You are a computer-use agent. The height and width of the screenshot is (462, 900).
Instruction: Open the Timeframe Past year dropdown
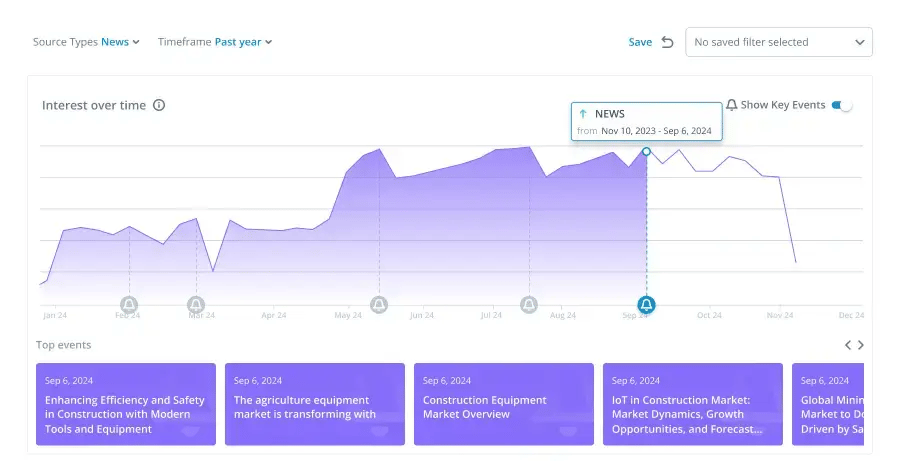[x=215, y=42]
